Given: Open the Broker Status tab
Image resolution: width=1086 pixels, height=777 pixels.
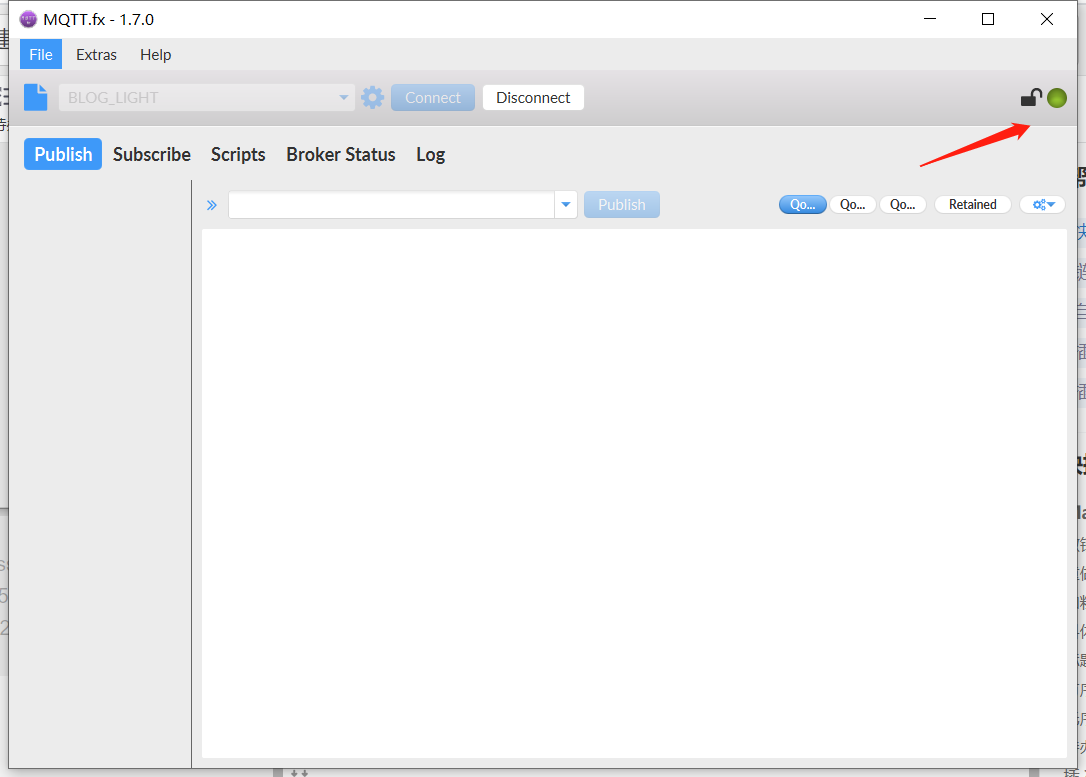Looking at the screenshot, I should (x=341, y=154).
